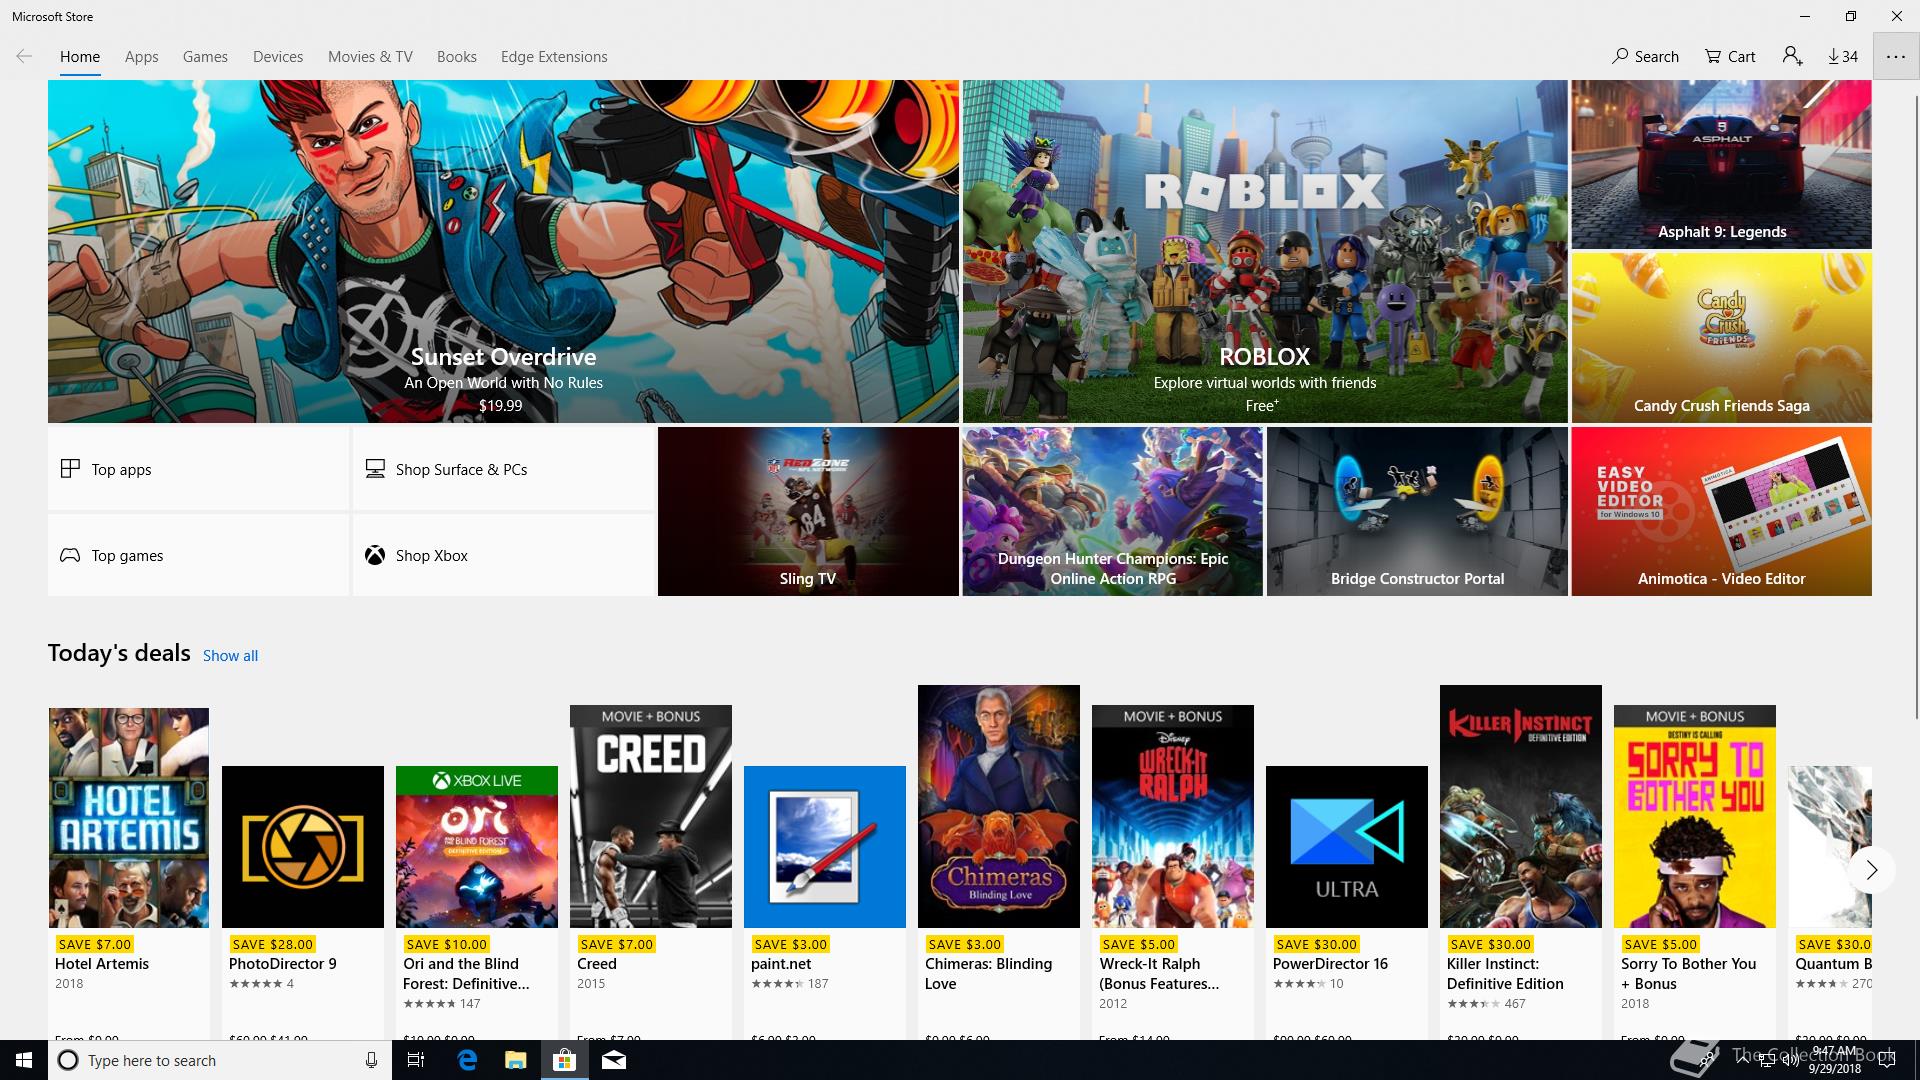Open the Creed movie poster
This screenshot has width=1920, height=1080.
click(651, 816)
